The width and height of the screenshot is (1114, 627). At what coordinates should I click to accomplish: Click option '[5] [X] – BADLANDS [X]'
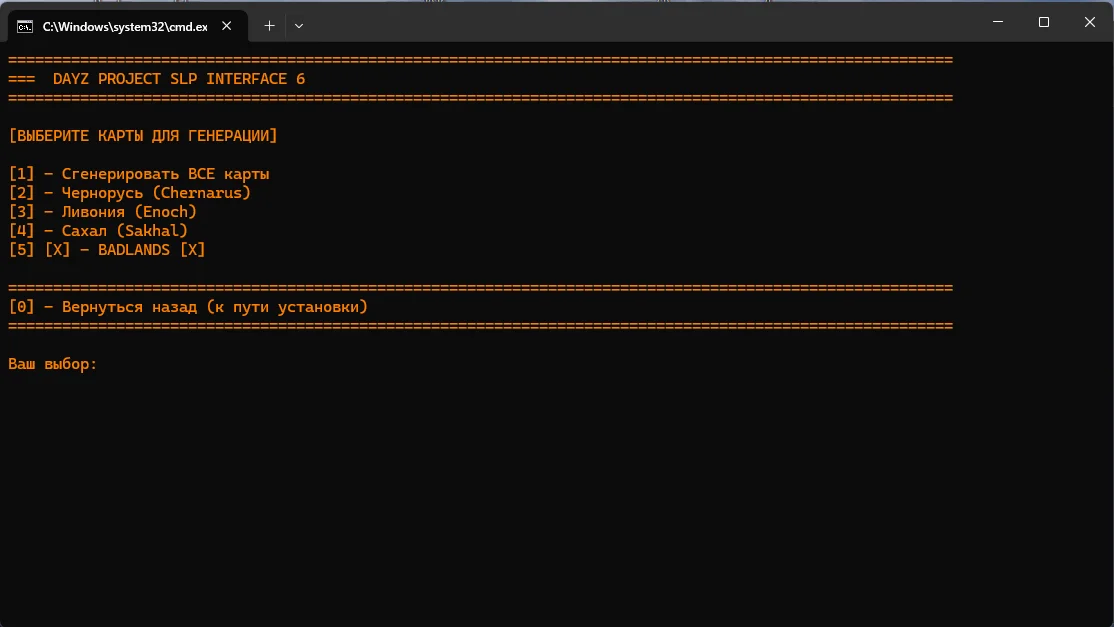107,250
